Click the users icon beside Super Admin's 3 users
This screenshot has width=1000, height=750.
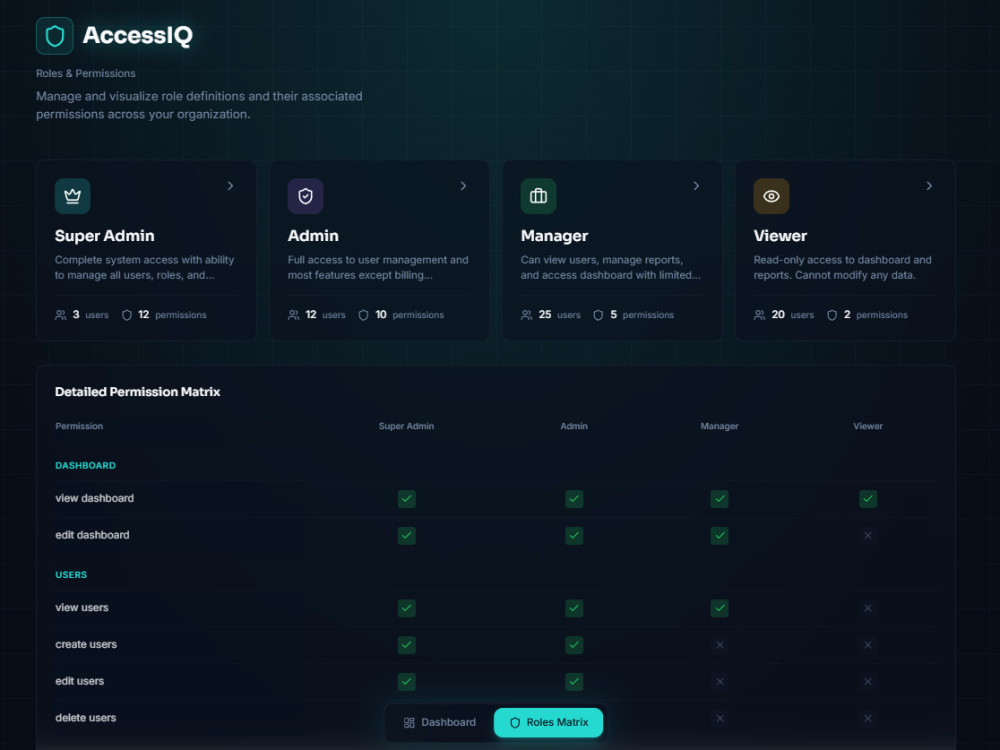tap(60, 314)
